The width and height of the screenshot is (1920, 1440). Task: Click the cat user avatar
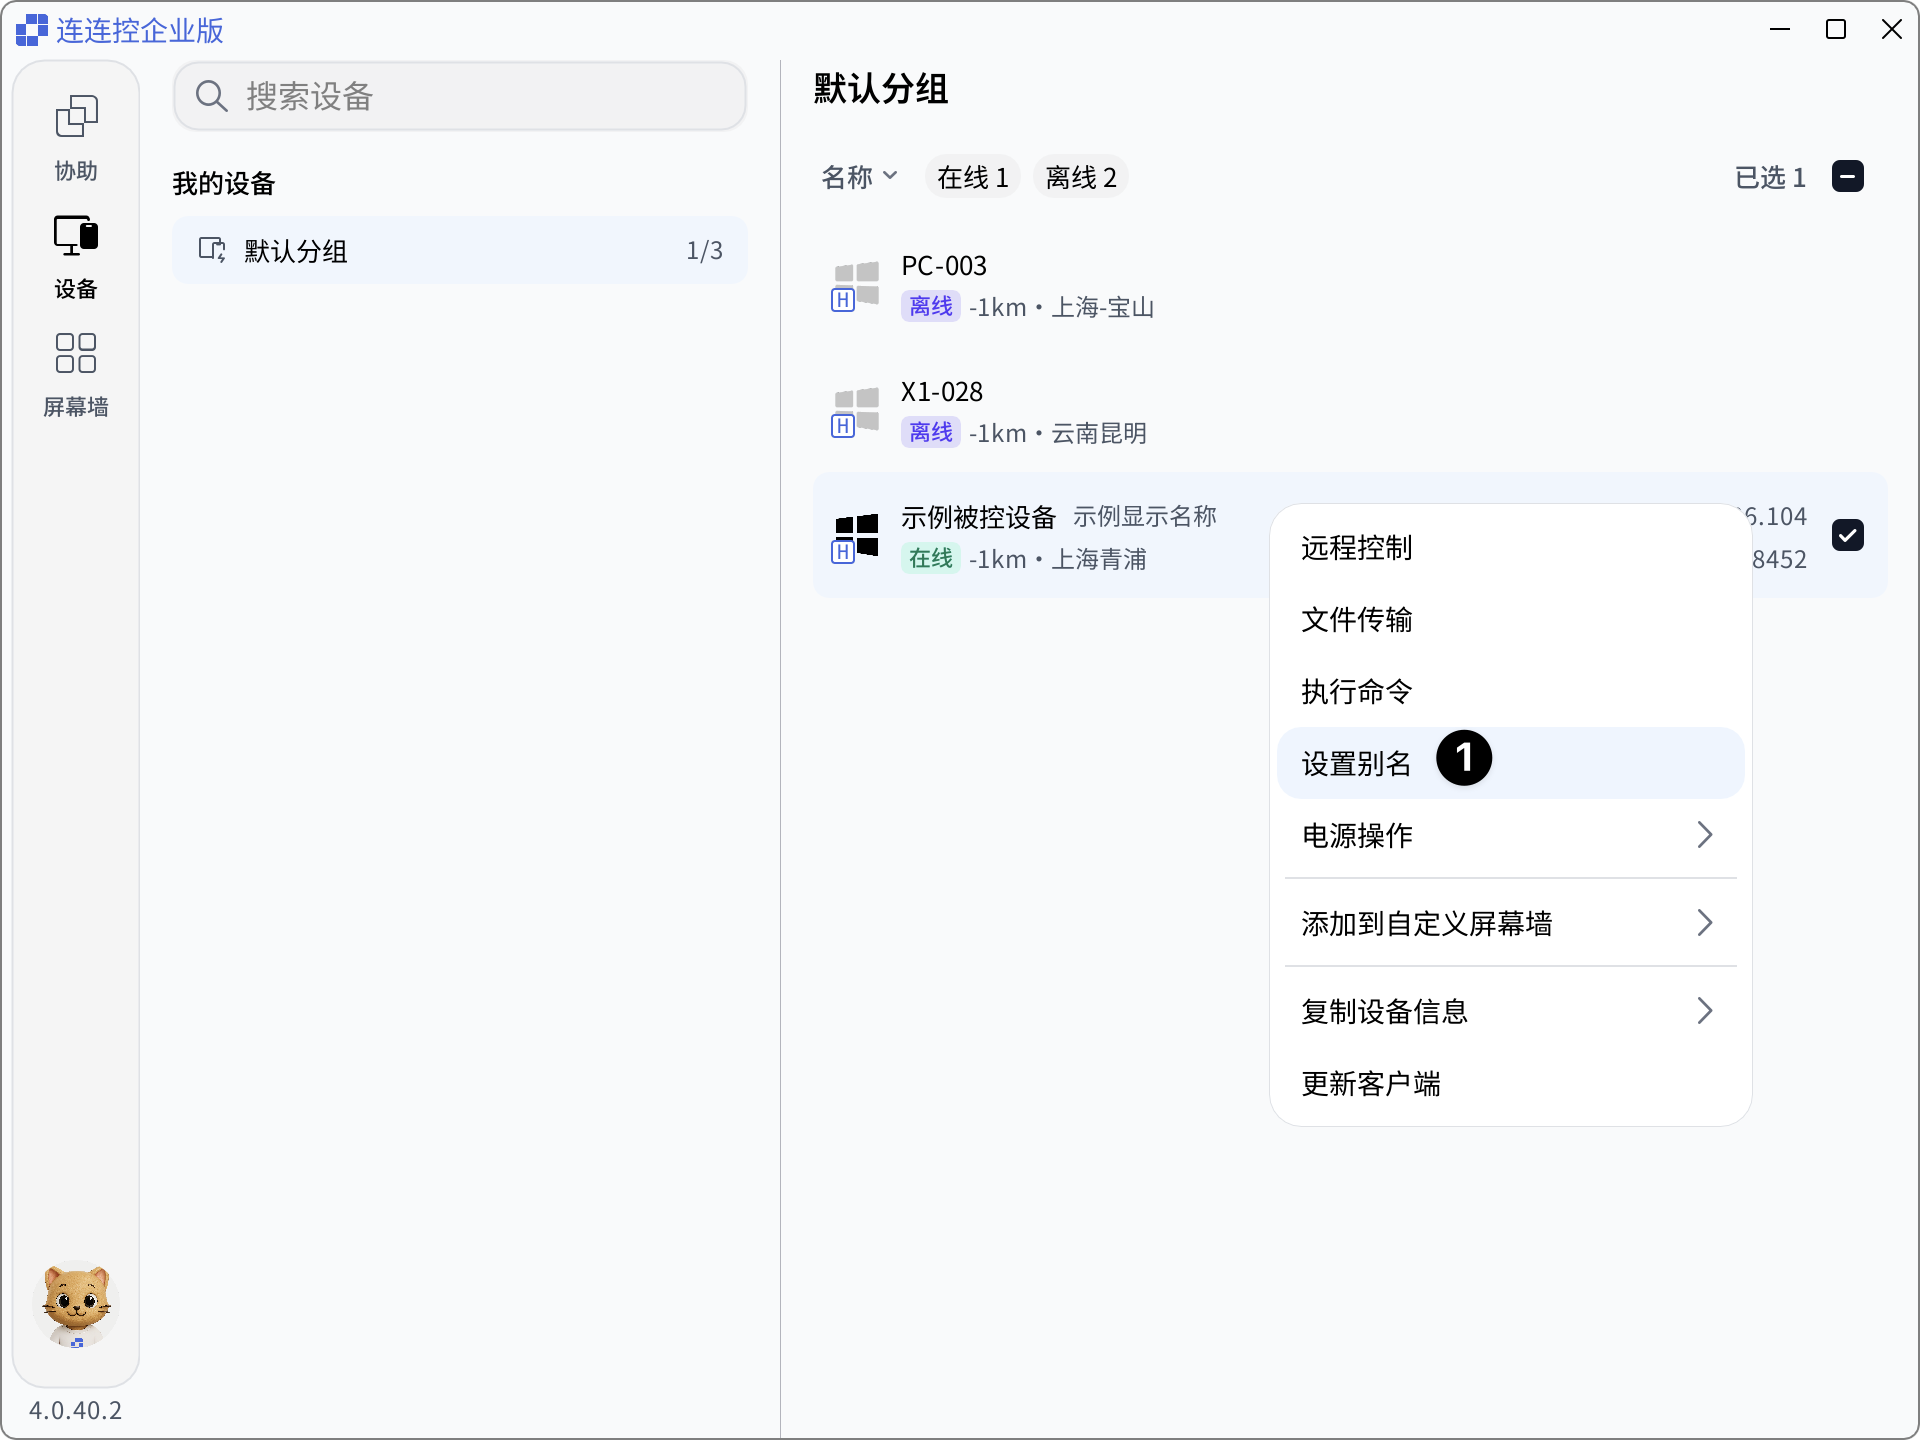click(x=76, y=1304)
